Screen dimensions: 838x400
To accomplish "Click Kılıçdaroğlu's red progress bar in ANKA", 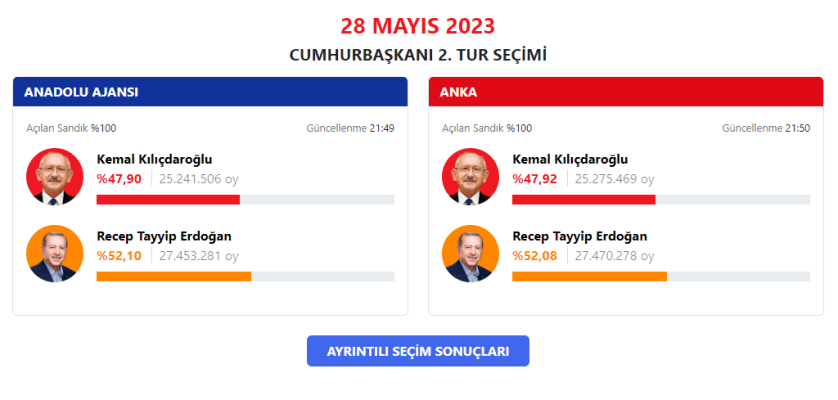I will [584, 199].
